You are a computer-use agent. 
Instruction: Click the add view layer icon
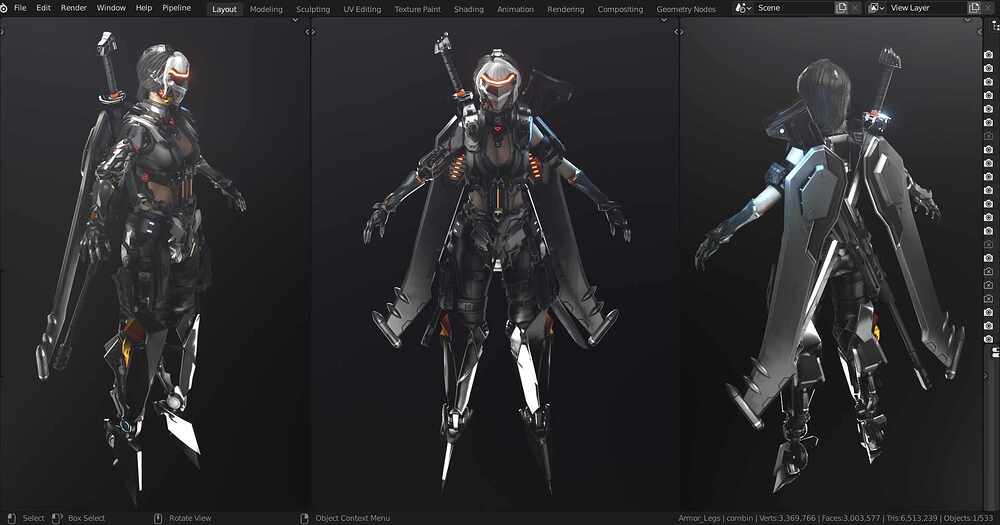click(x=974, y=8)
